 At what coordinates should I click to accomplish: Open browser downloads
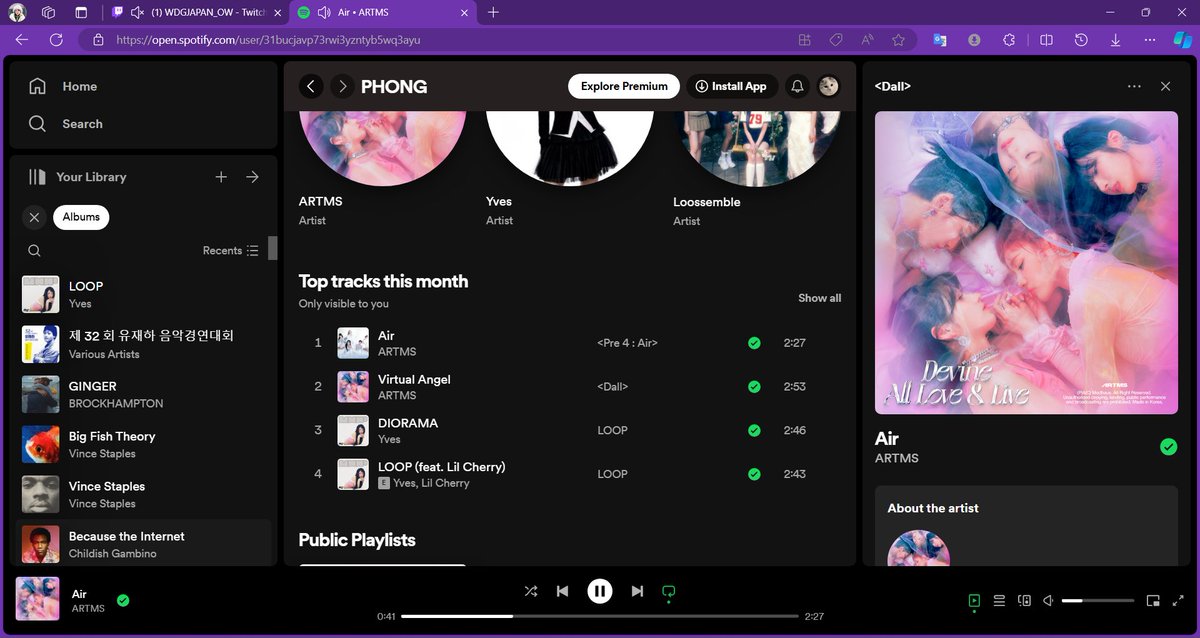tap(1115, 40)
